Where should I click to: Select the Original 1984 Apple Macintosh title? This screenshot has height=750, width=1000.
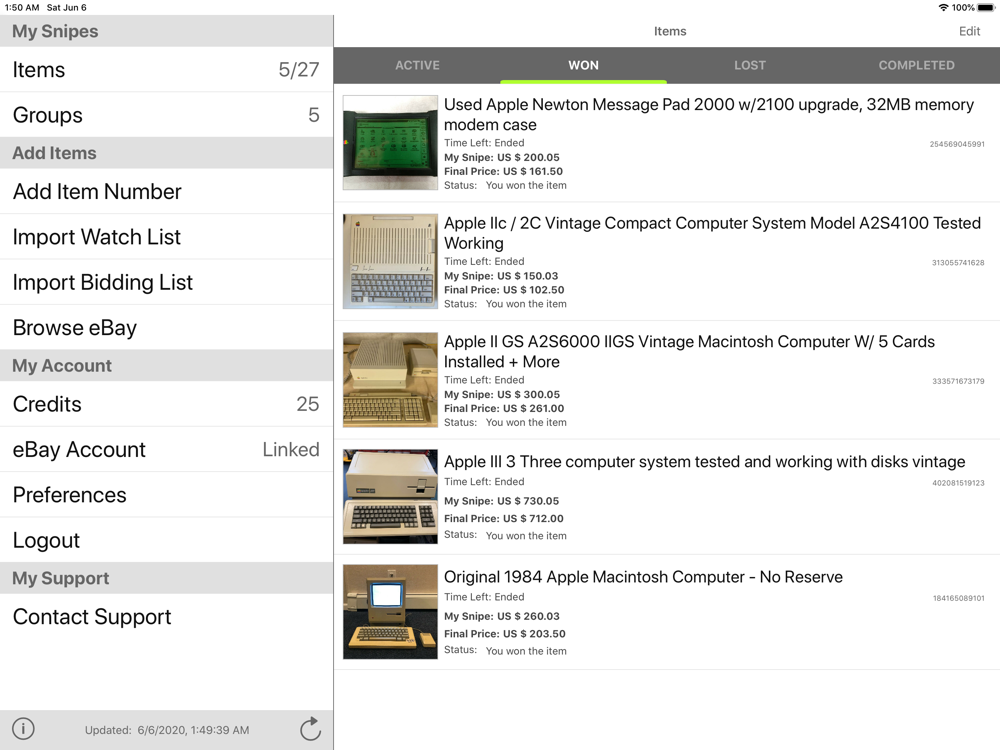(x=643, y=577)
